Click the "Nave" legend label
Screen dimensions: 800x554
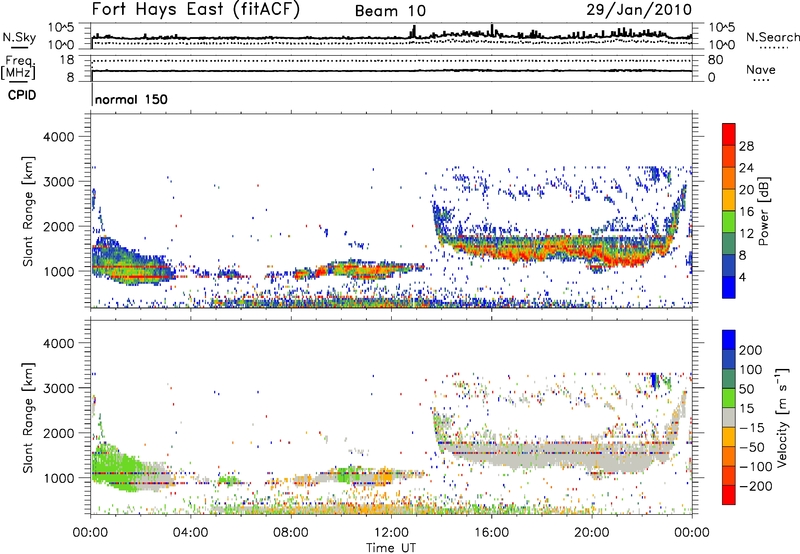(x=761, y=69)
